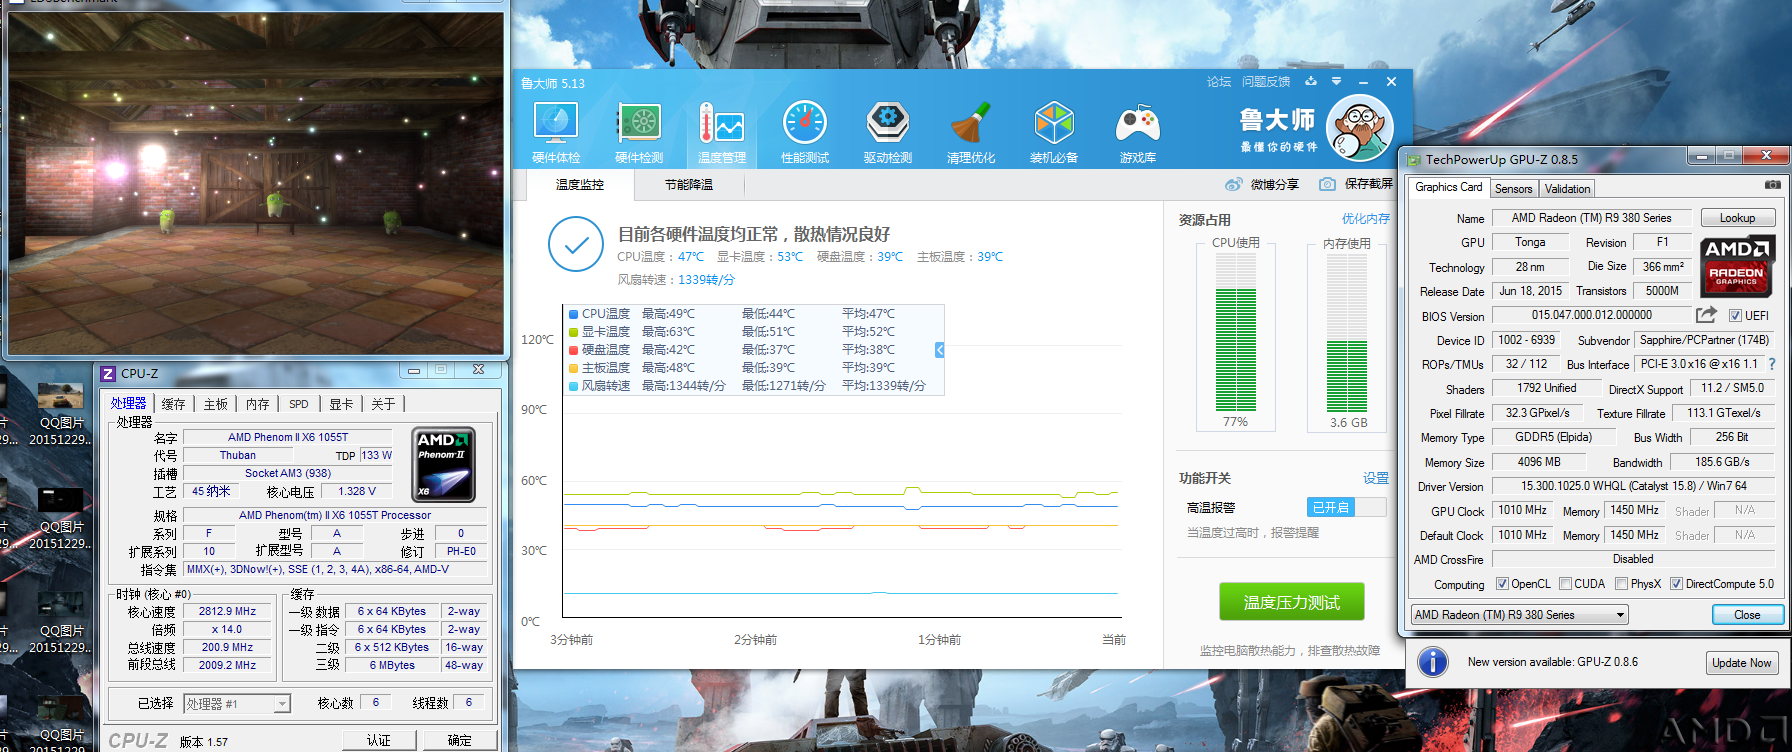Open 问题反馈 feedback link

1266,82
